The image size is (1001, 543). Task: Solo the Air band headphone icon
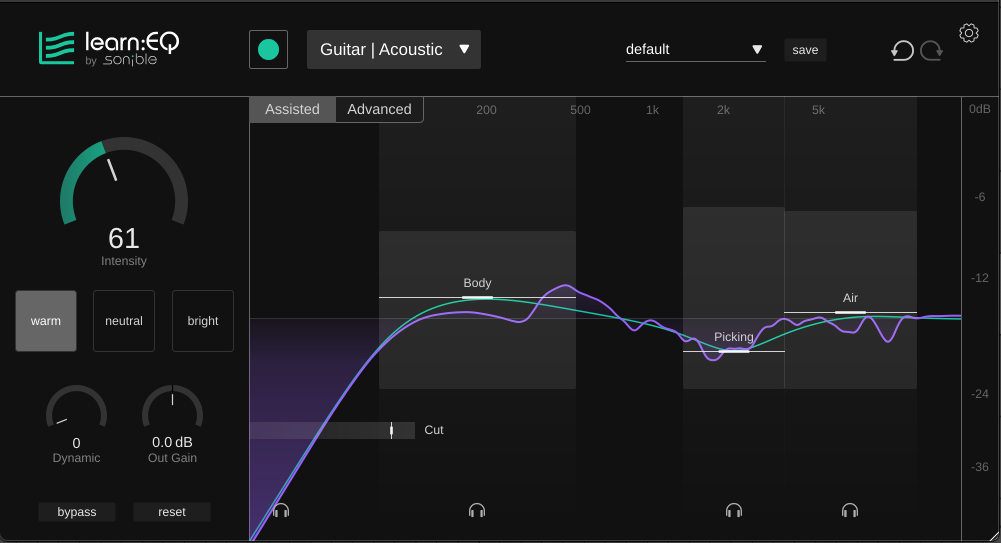(x=850, y=510)
